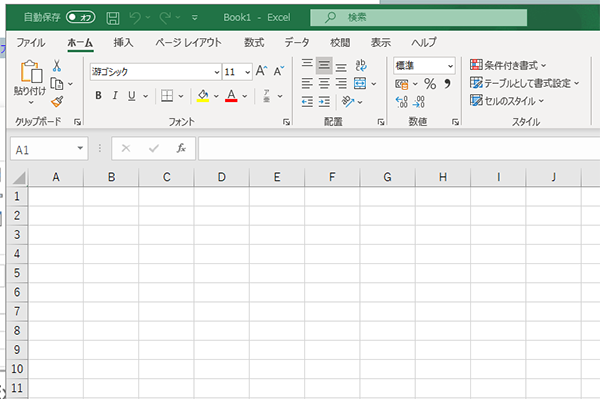Click the Borders icon
Image resolution: width=600 pixels, height=399 pixels.
[x=167, y=96]
